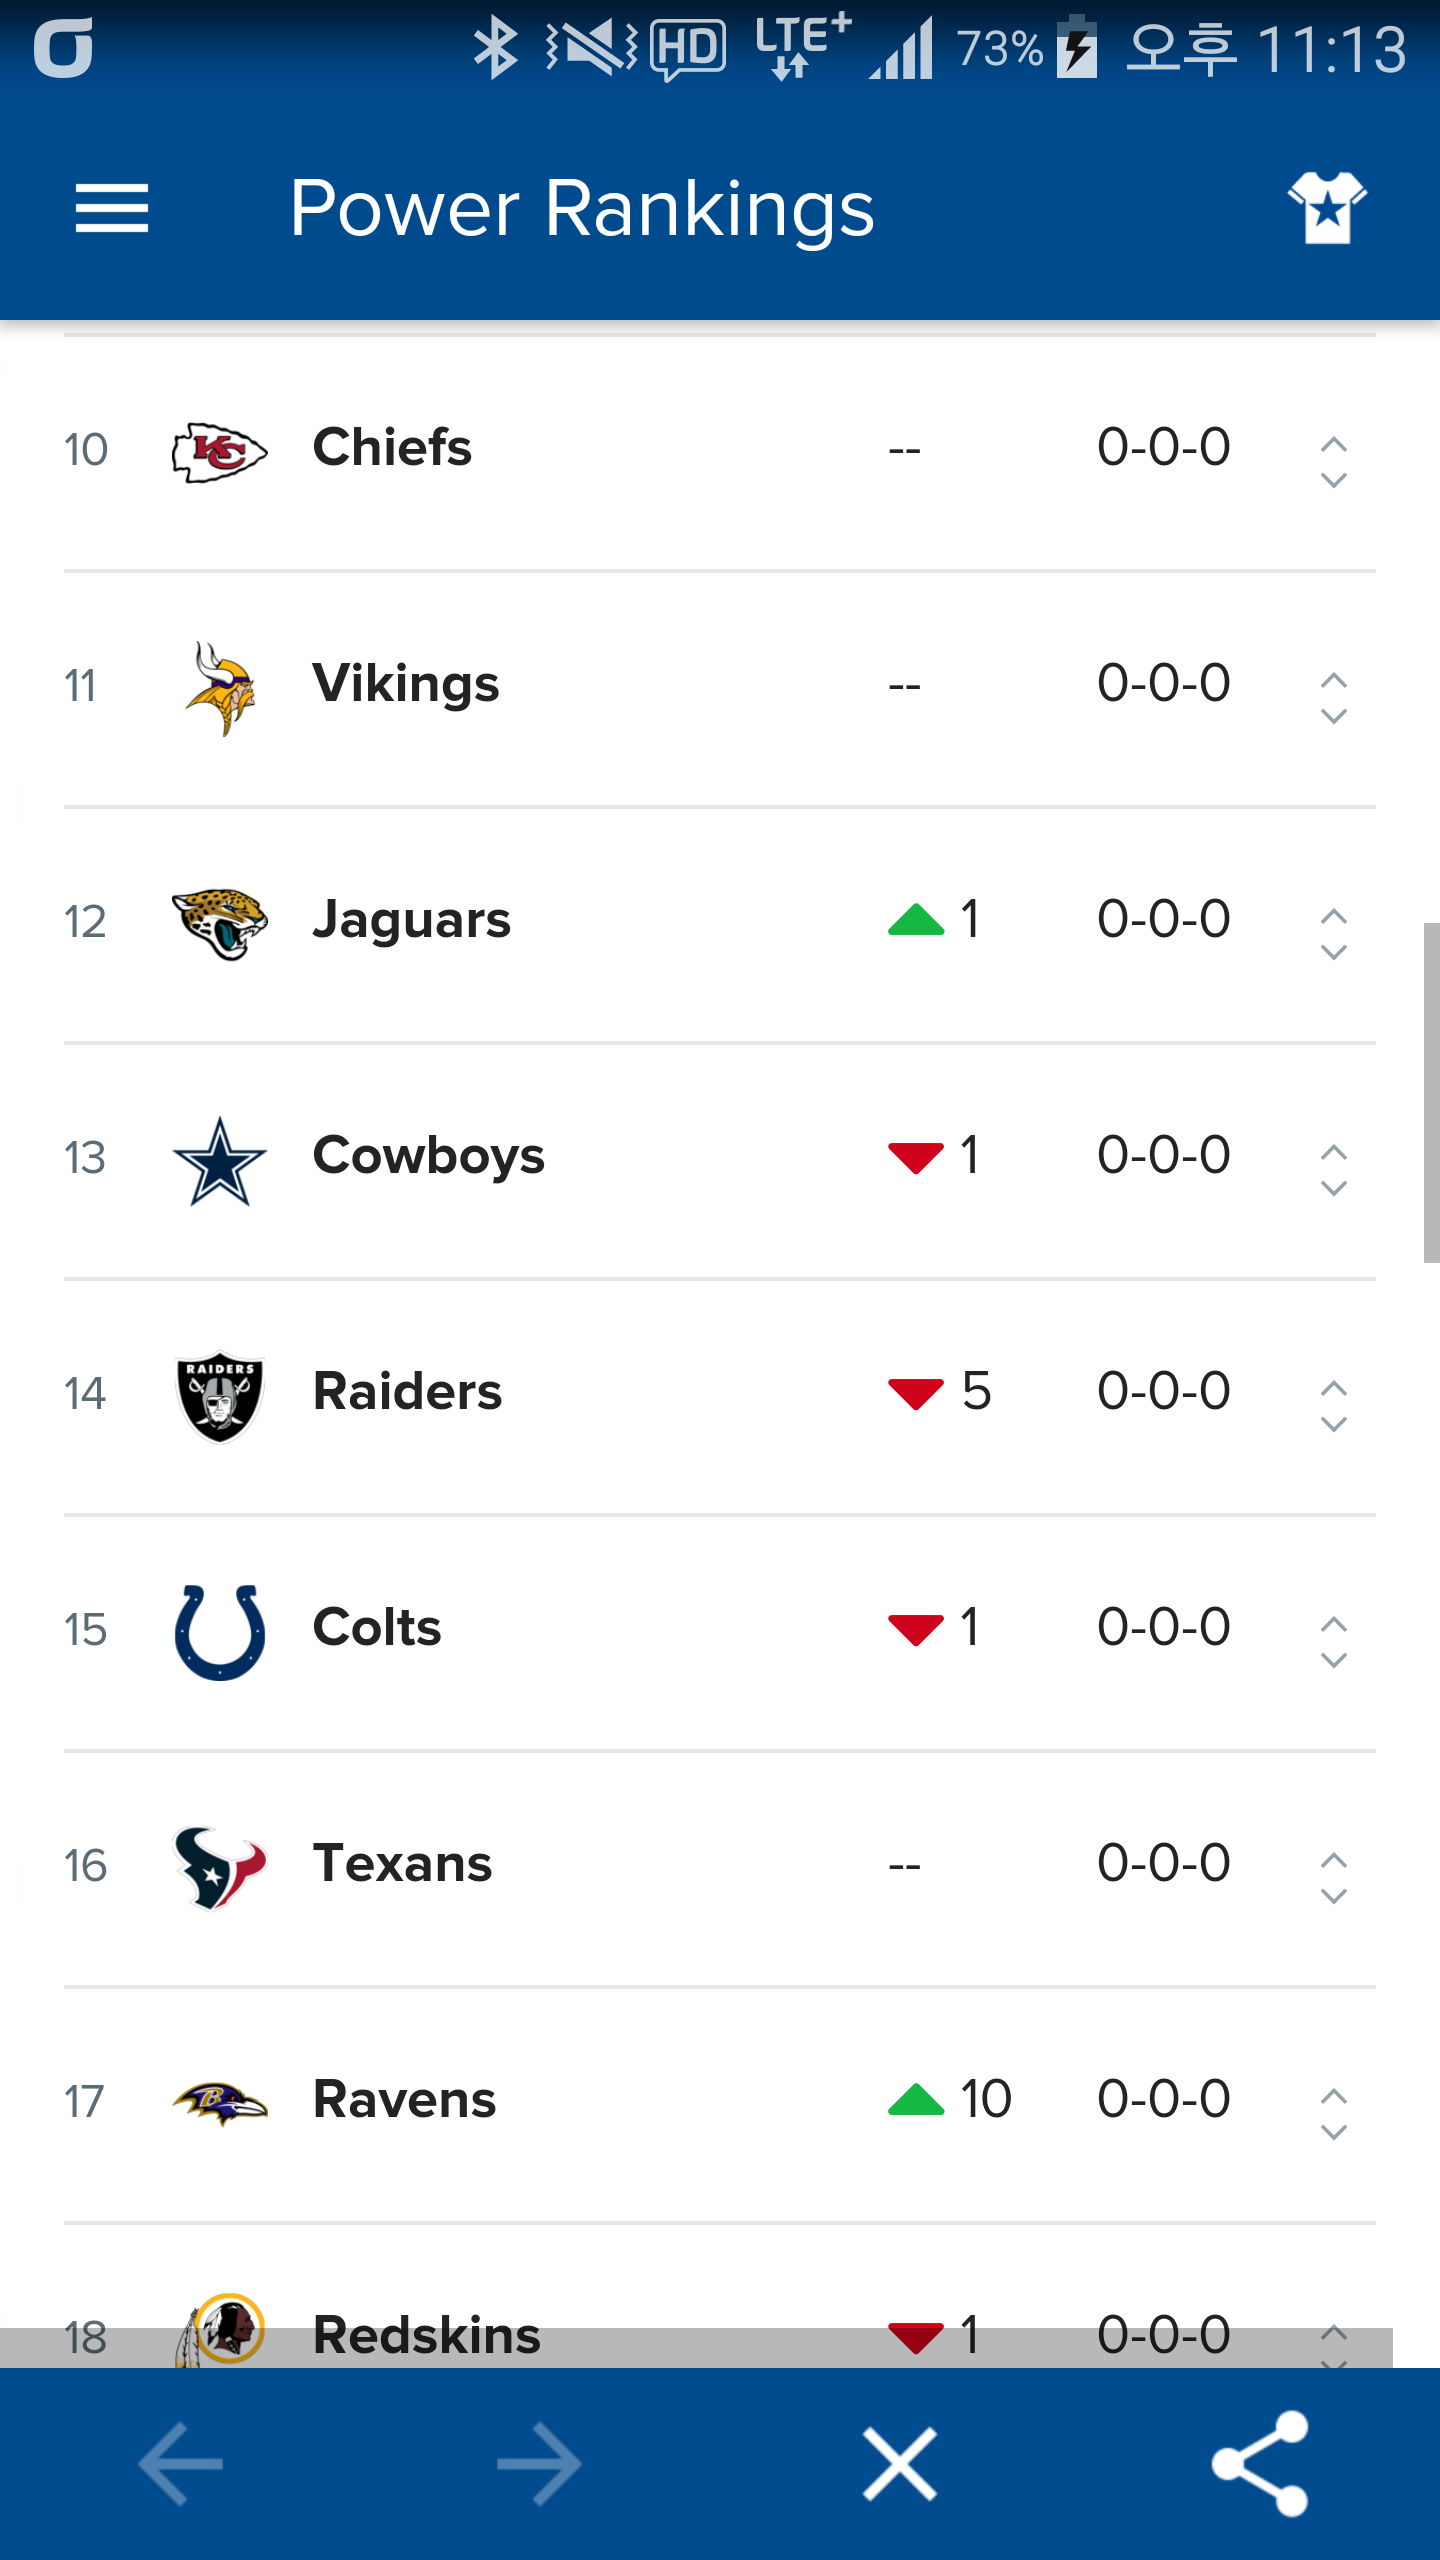Viewport: 1440px width, 2560px height.
Task: Expand the Texans row chevron
Action: pos(1334,1877)
